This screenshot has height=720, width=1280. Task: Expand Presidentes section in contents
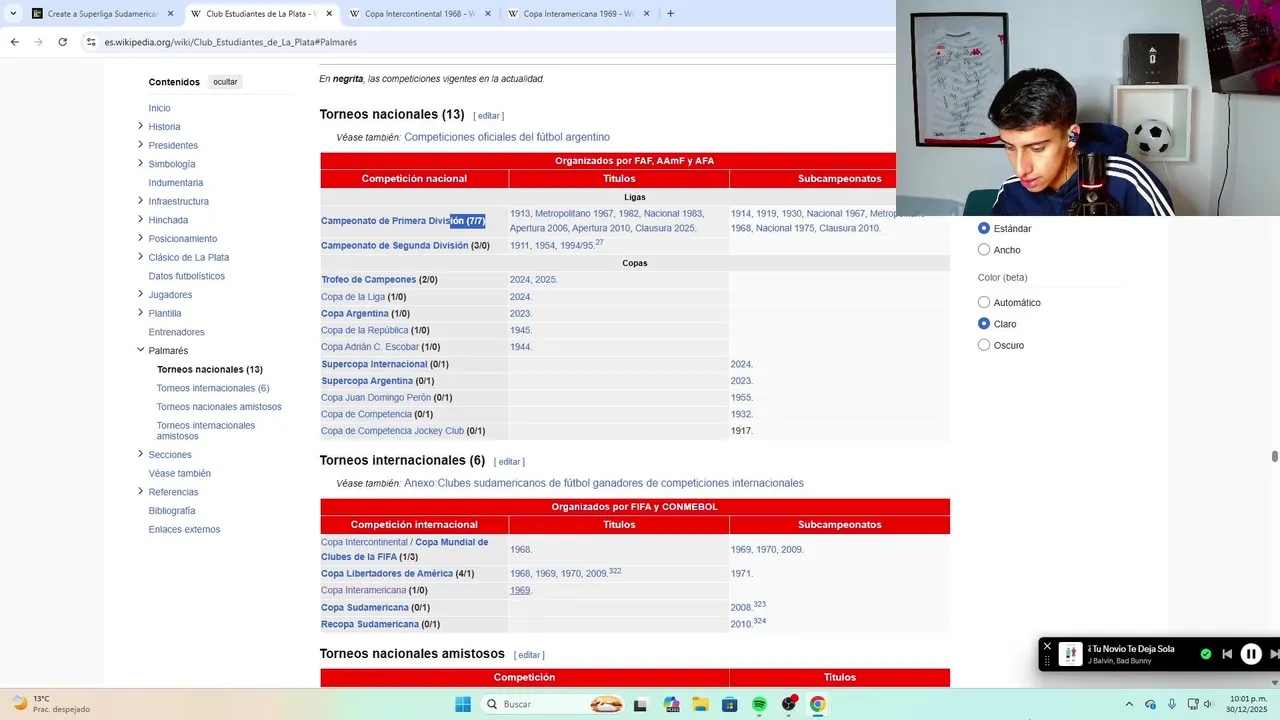pyautogui.click(x=140, y=145)
